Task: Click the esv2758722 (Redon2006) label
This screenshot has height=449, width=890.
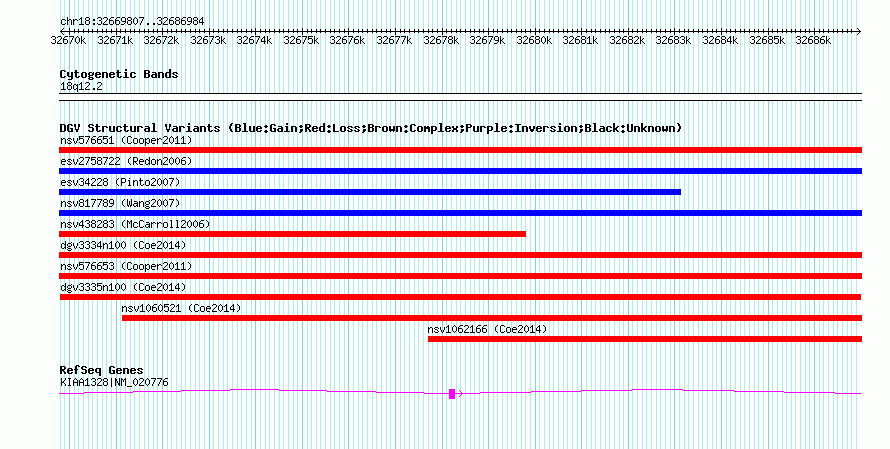Action: click(x=126, y=161)
